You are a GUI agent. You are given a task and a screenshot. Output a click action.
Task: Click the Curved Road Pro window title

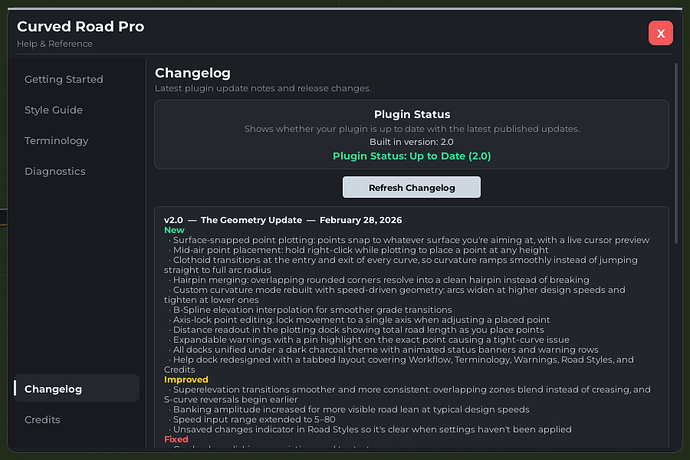click(x=80, y=26)
